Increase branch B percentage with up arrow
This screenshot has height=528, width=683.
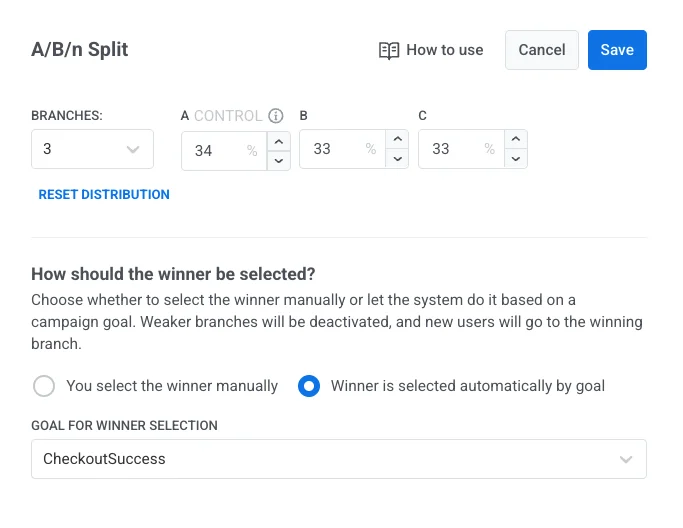coord(398,140)
